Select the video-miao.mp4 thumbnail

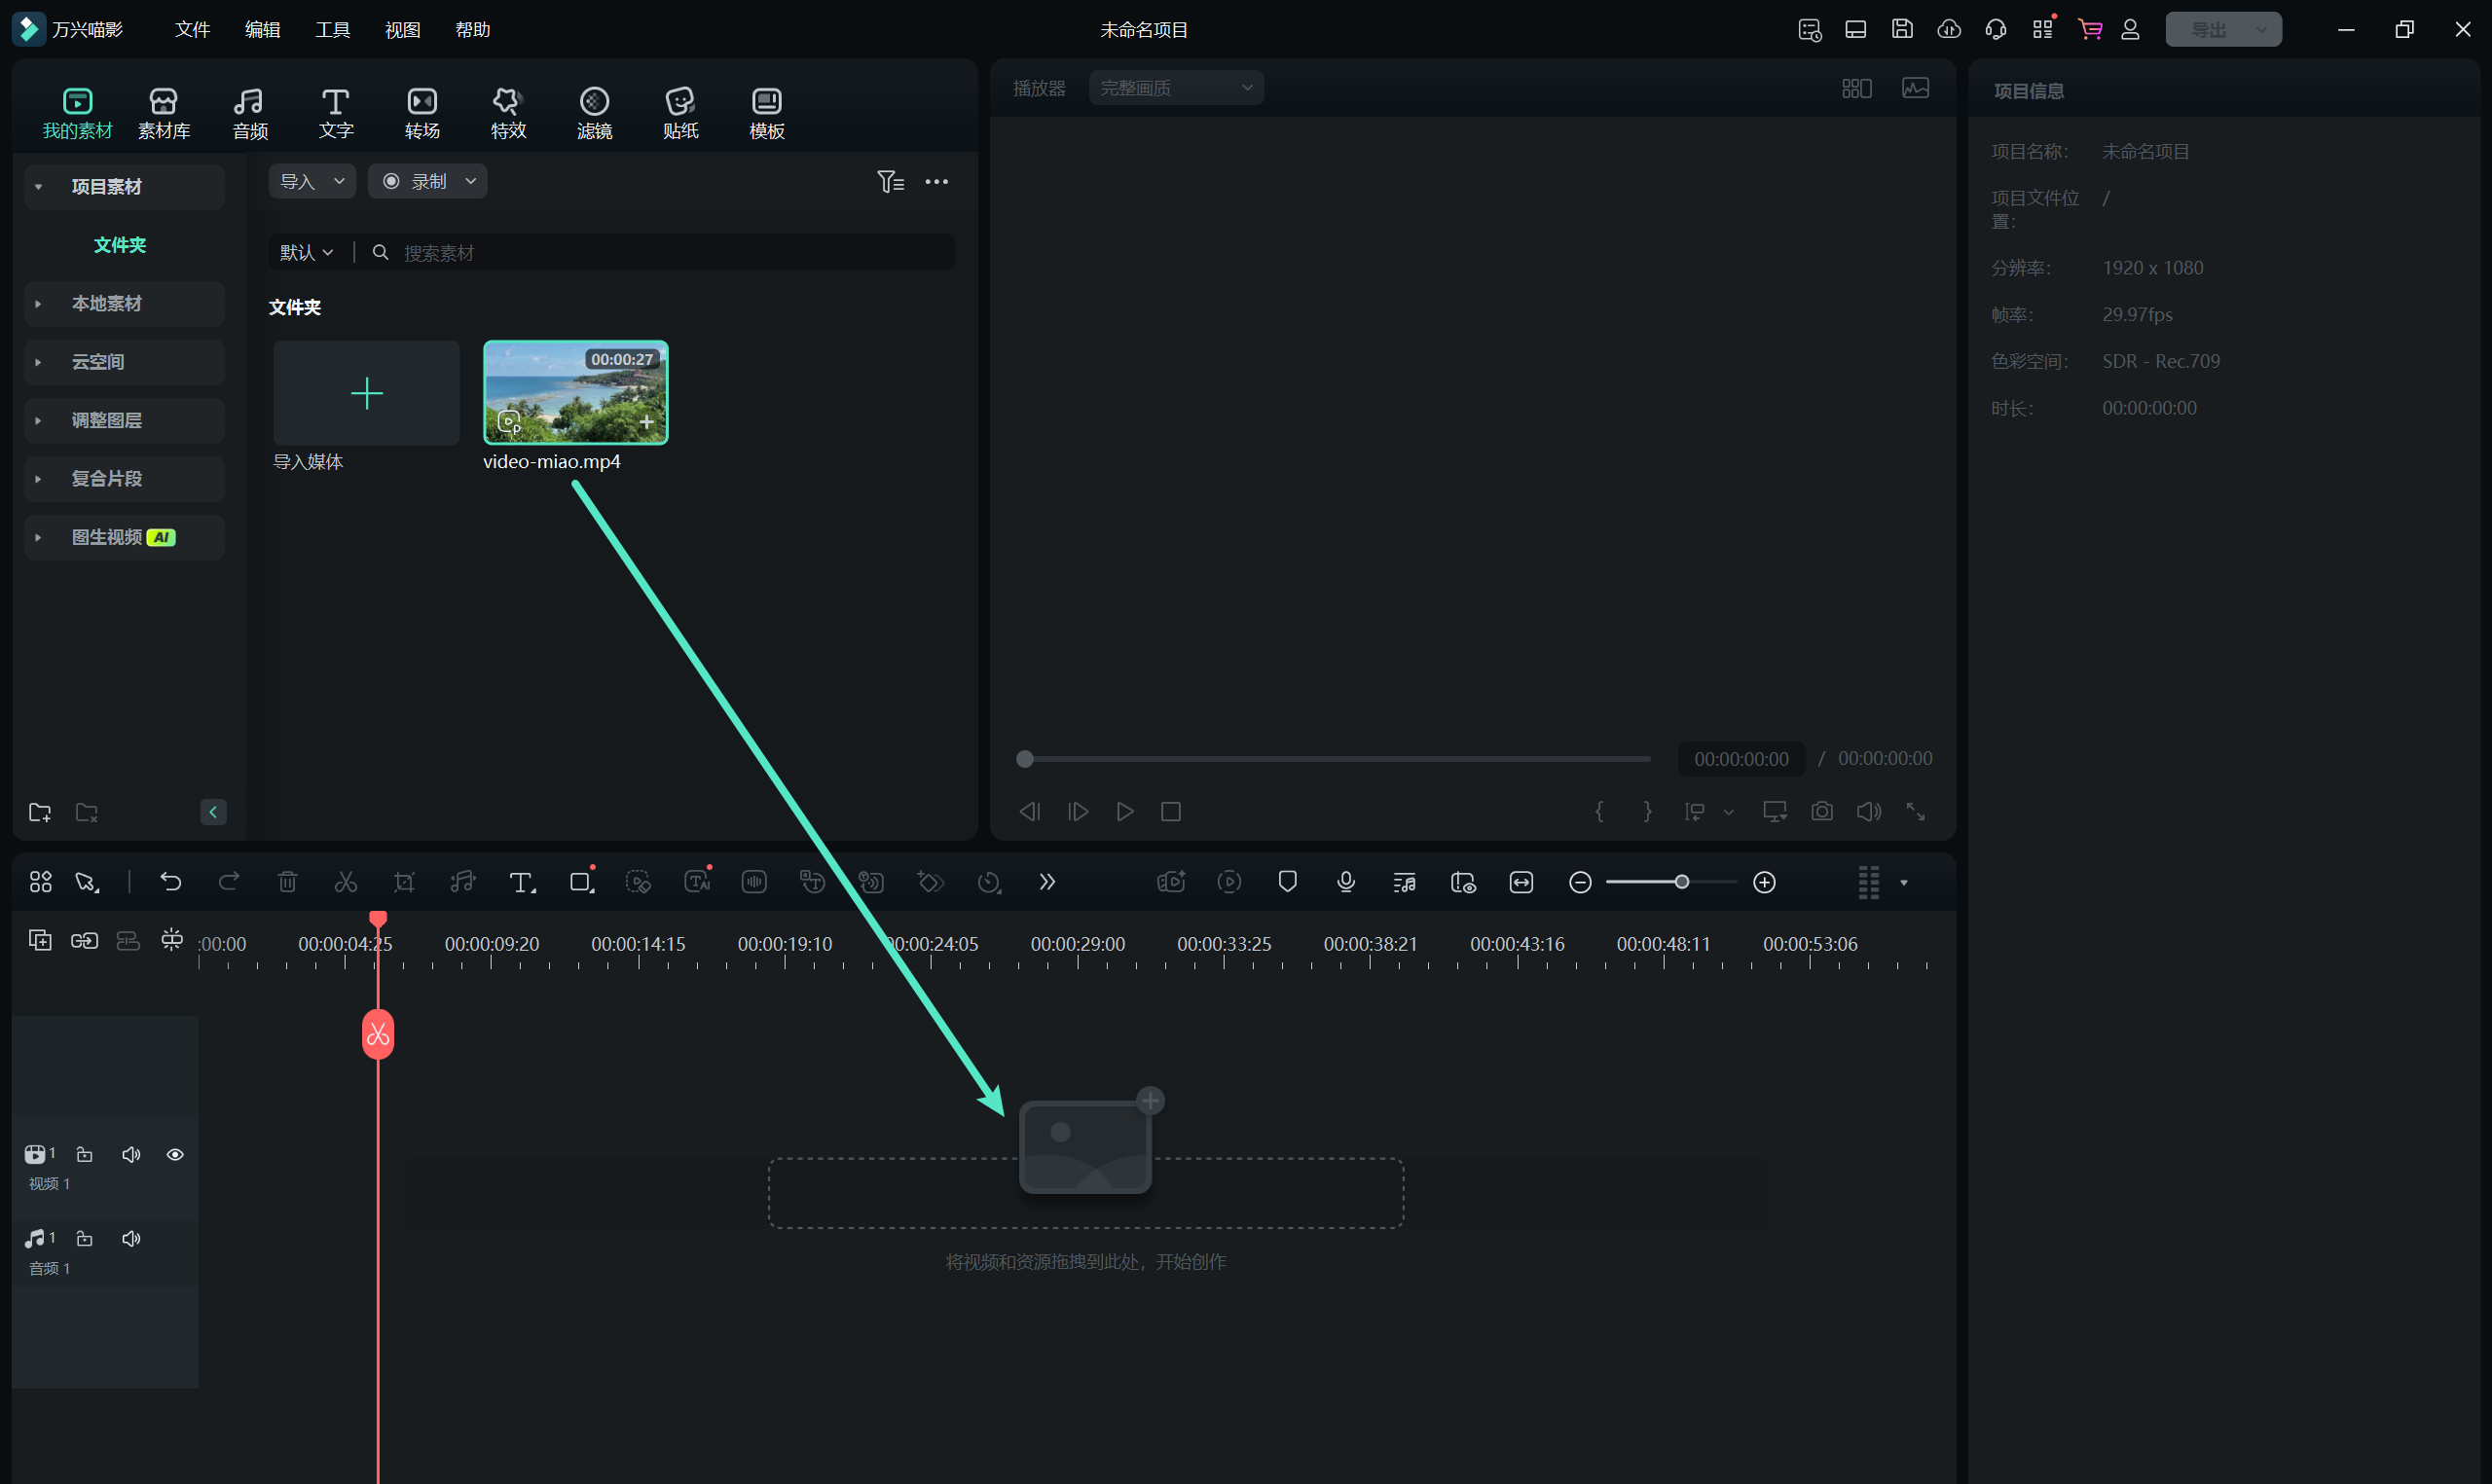coord(575,392)
